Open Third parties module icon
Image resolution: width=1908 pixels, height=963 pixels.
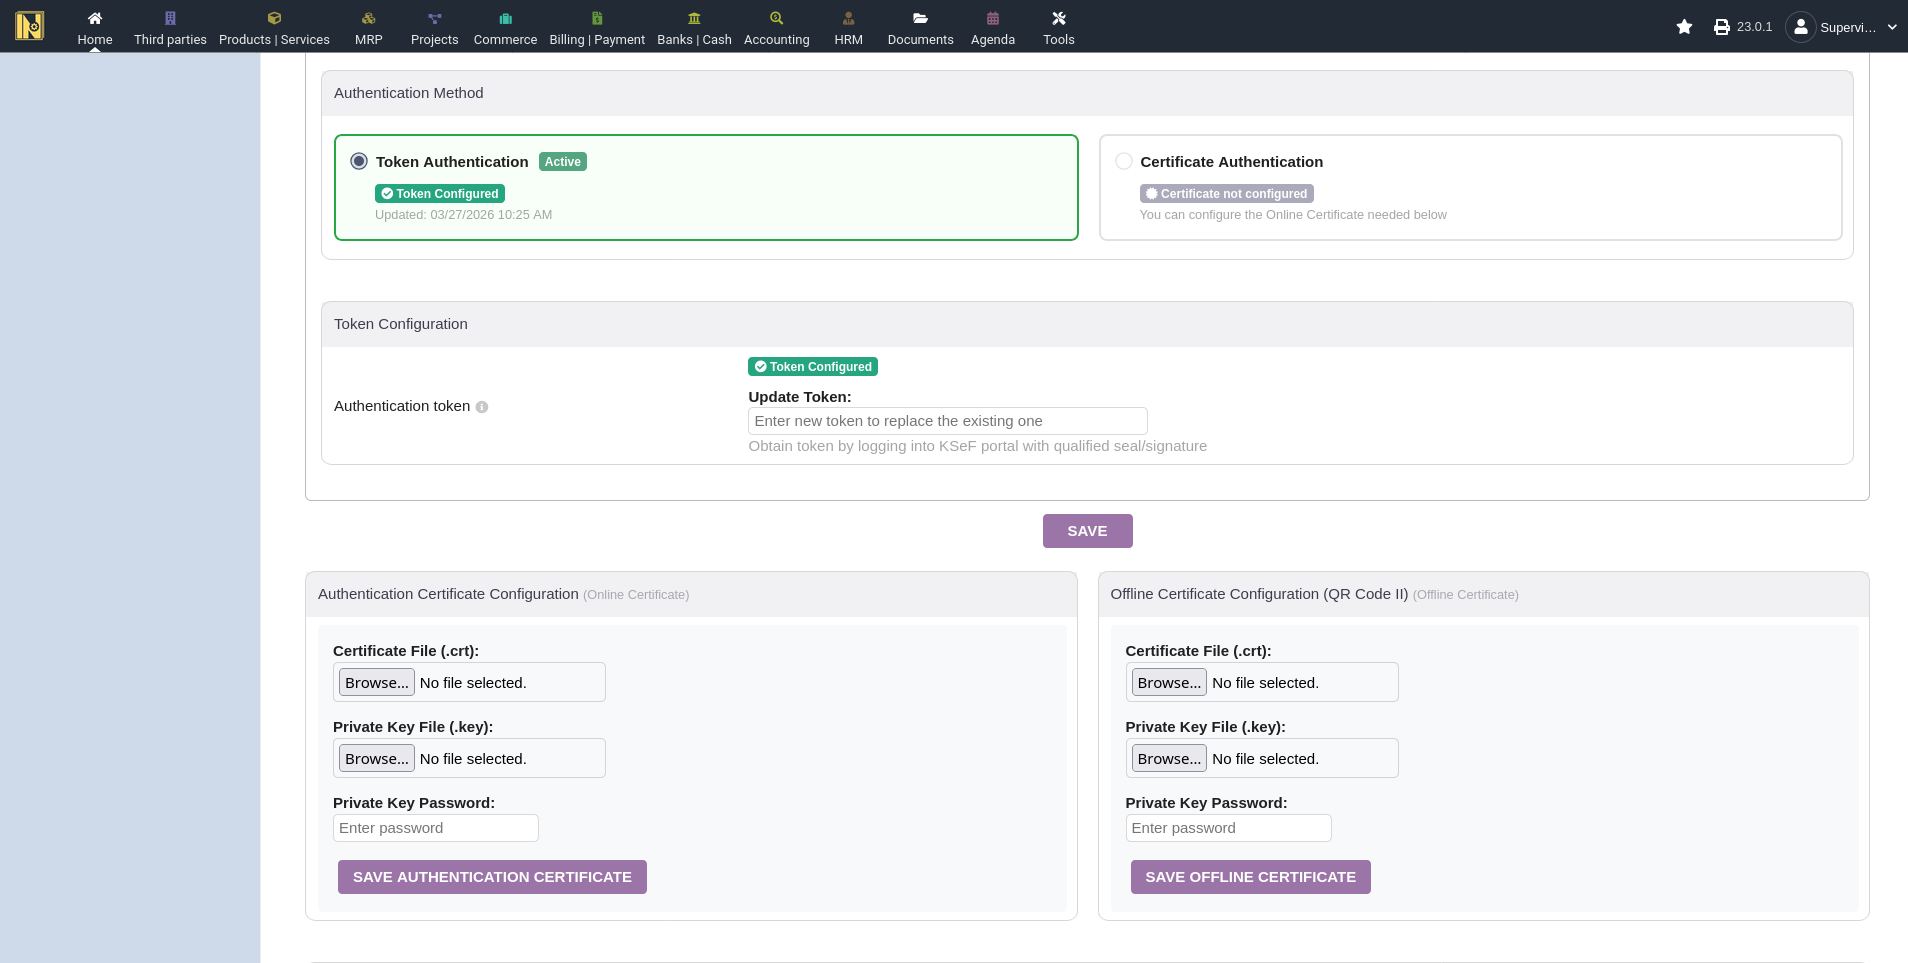point(170,18)
